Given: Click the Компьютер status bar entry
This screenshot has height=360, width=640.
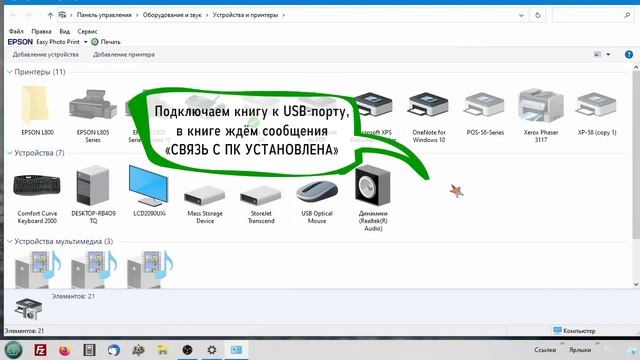Looking at the screenshot, I should click(x=574, y=331).
